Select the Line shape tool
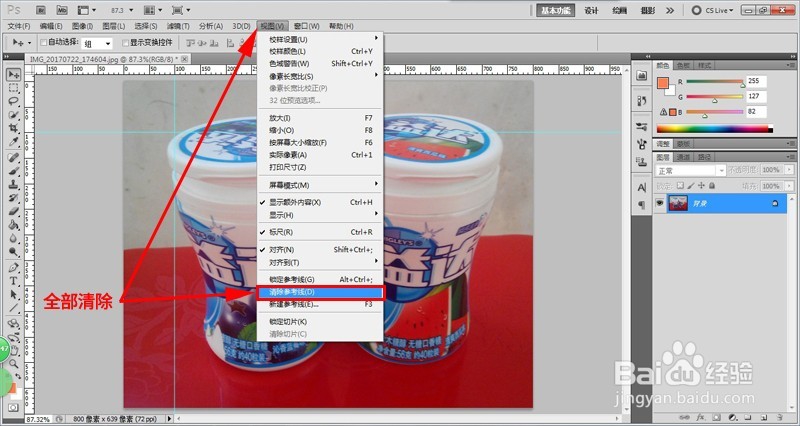Viewport: 800px width, 426px height. 14,308
